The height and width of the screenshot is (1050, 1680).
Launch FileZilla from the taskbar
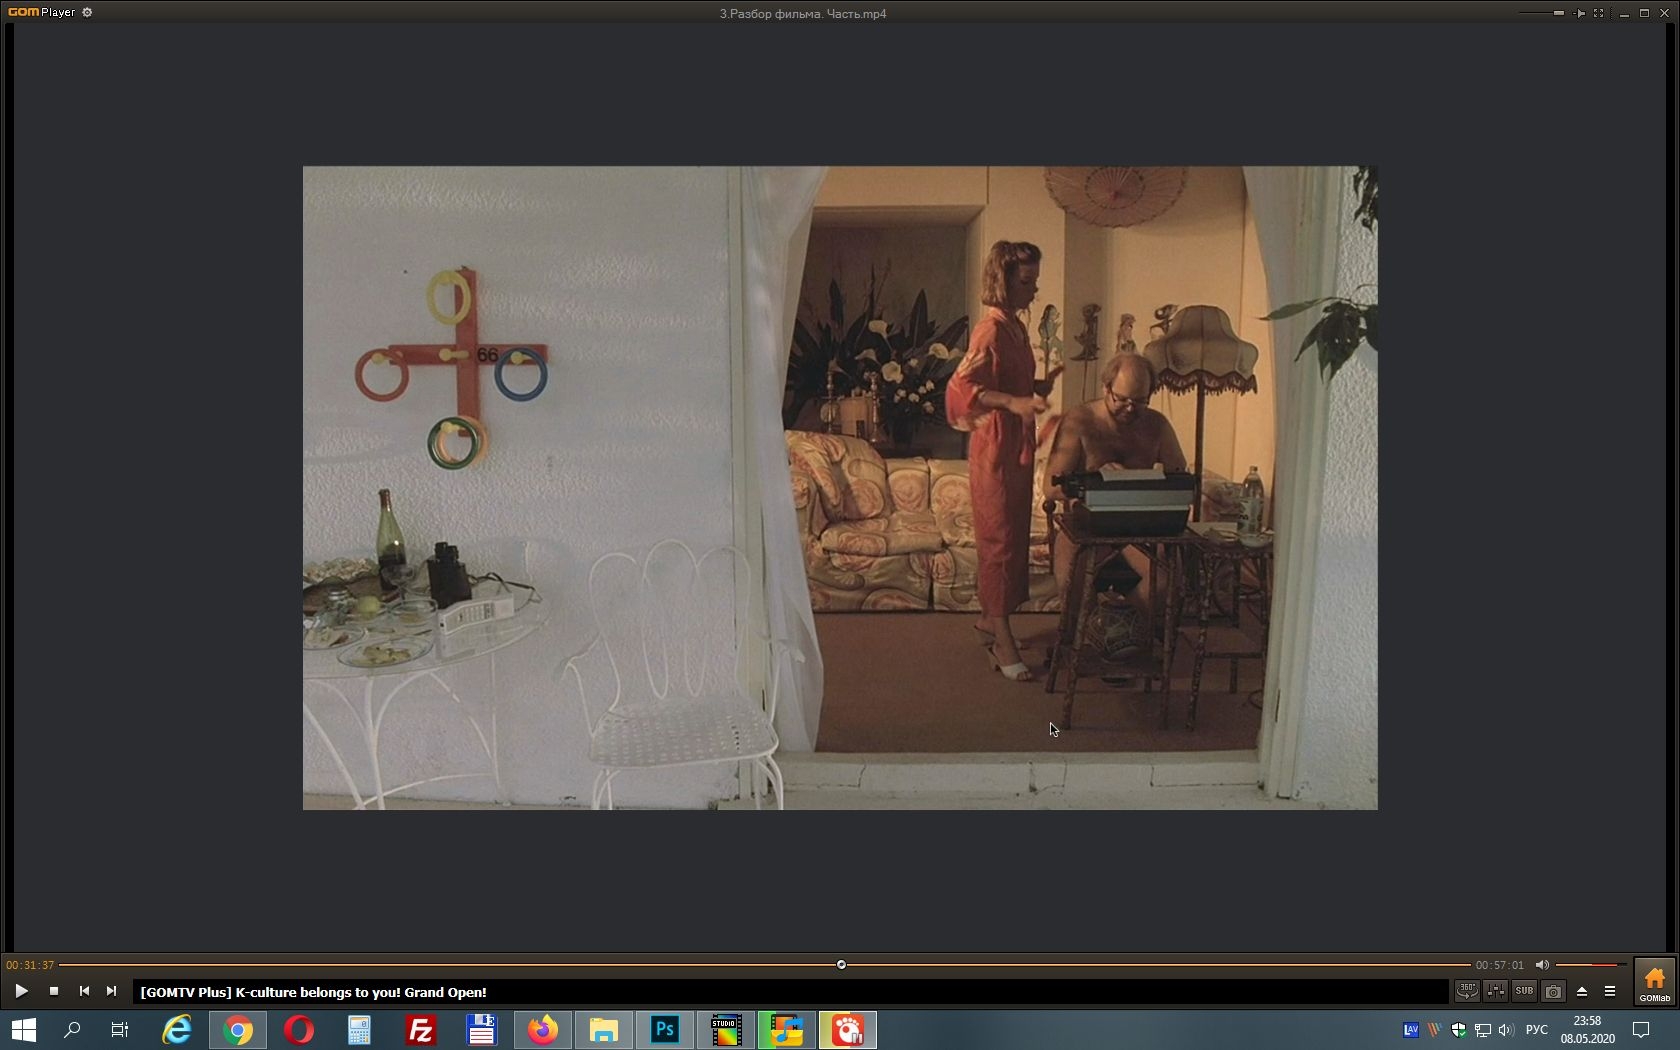(x=421, y=1030)
